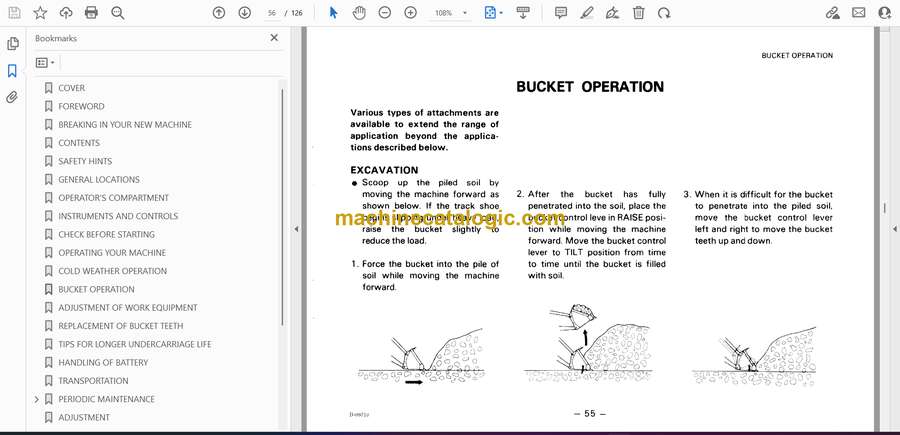The height and width of the screenshot is (435, 900).
Task: Toggle the Bookmarks panel icon
Action: tap(13, 71)
